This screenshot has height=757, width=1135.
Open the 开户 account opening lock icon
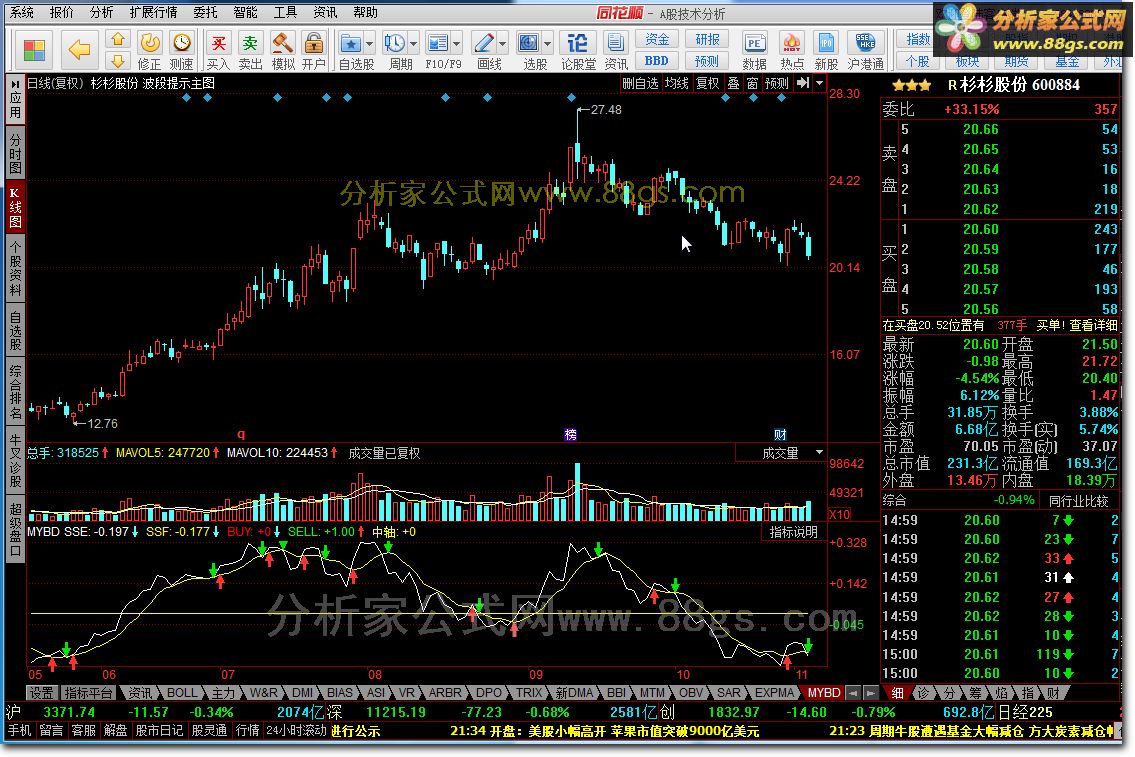tap(313, 51)
